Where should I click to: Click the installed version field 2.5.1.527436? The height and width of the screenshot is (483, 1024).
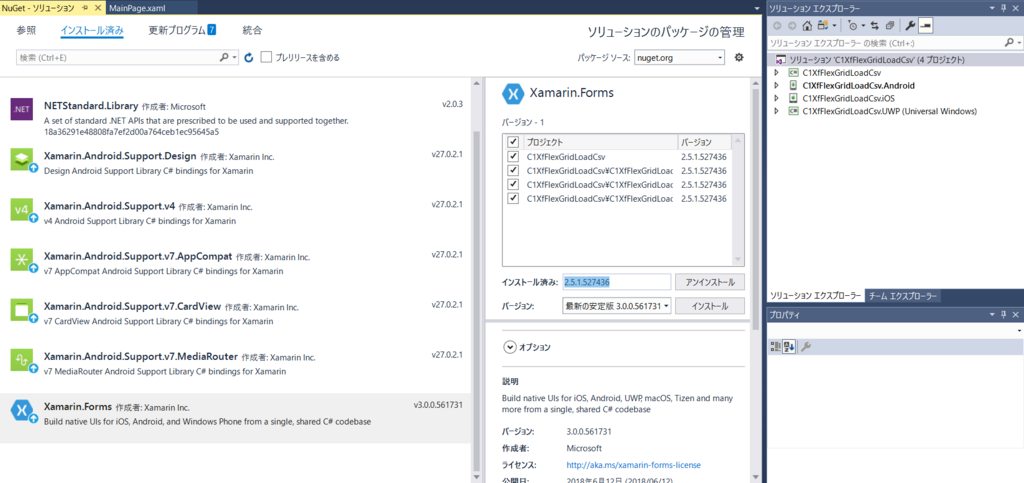pos(616,282)
